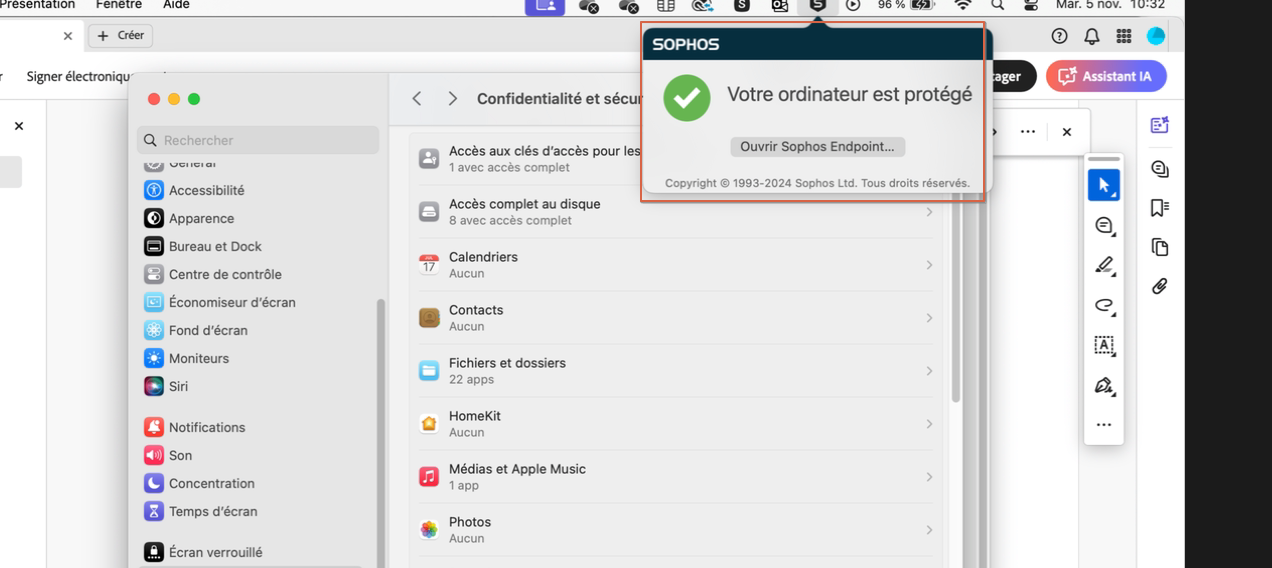Click the Acrobat Créer button
Image resolution: width=1272 pixels, height=568 pixels.
click(x=121, y=36)
